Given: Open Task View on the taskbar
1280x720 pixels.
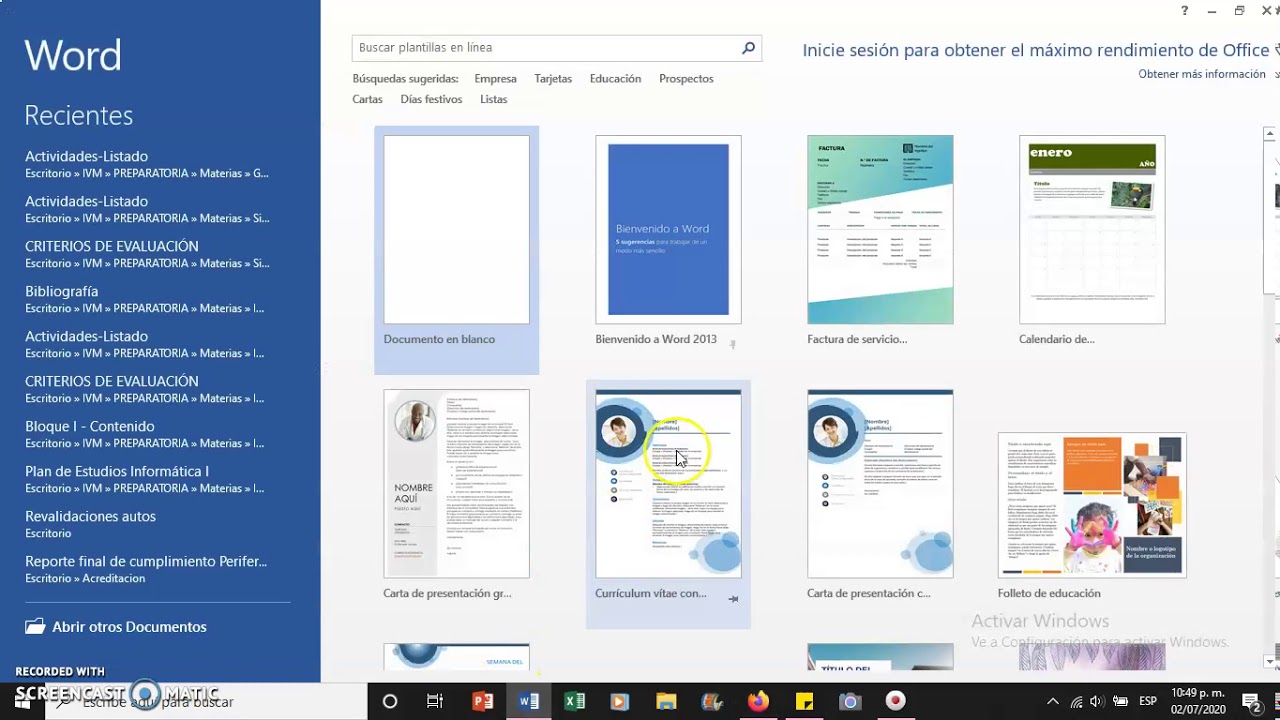Looking at the screenshot, I should pyautogui.click(x=435, y=702).
